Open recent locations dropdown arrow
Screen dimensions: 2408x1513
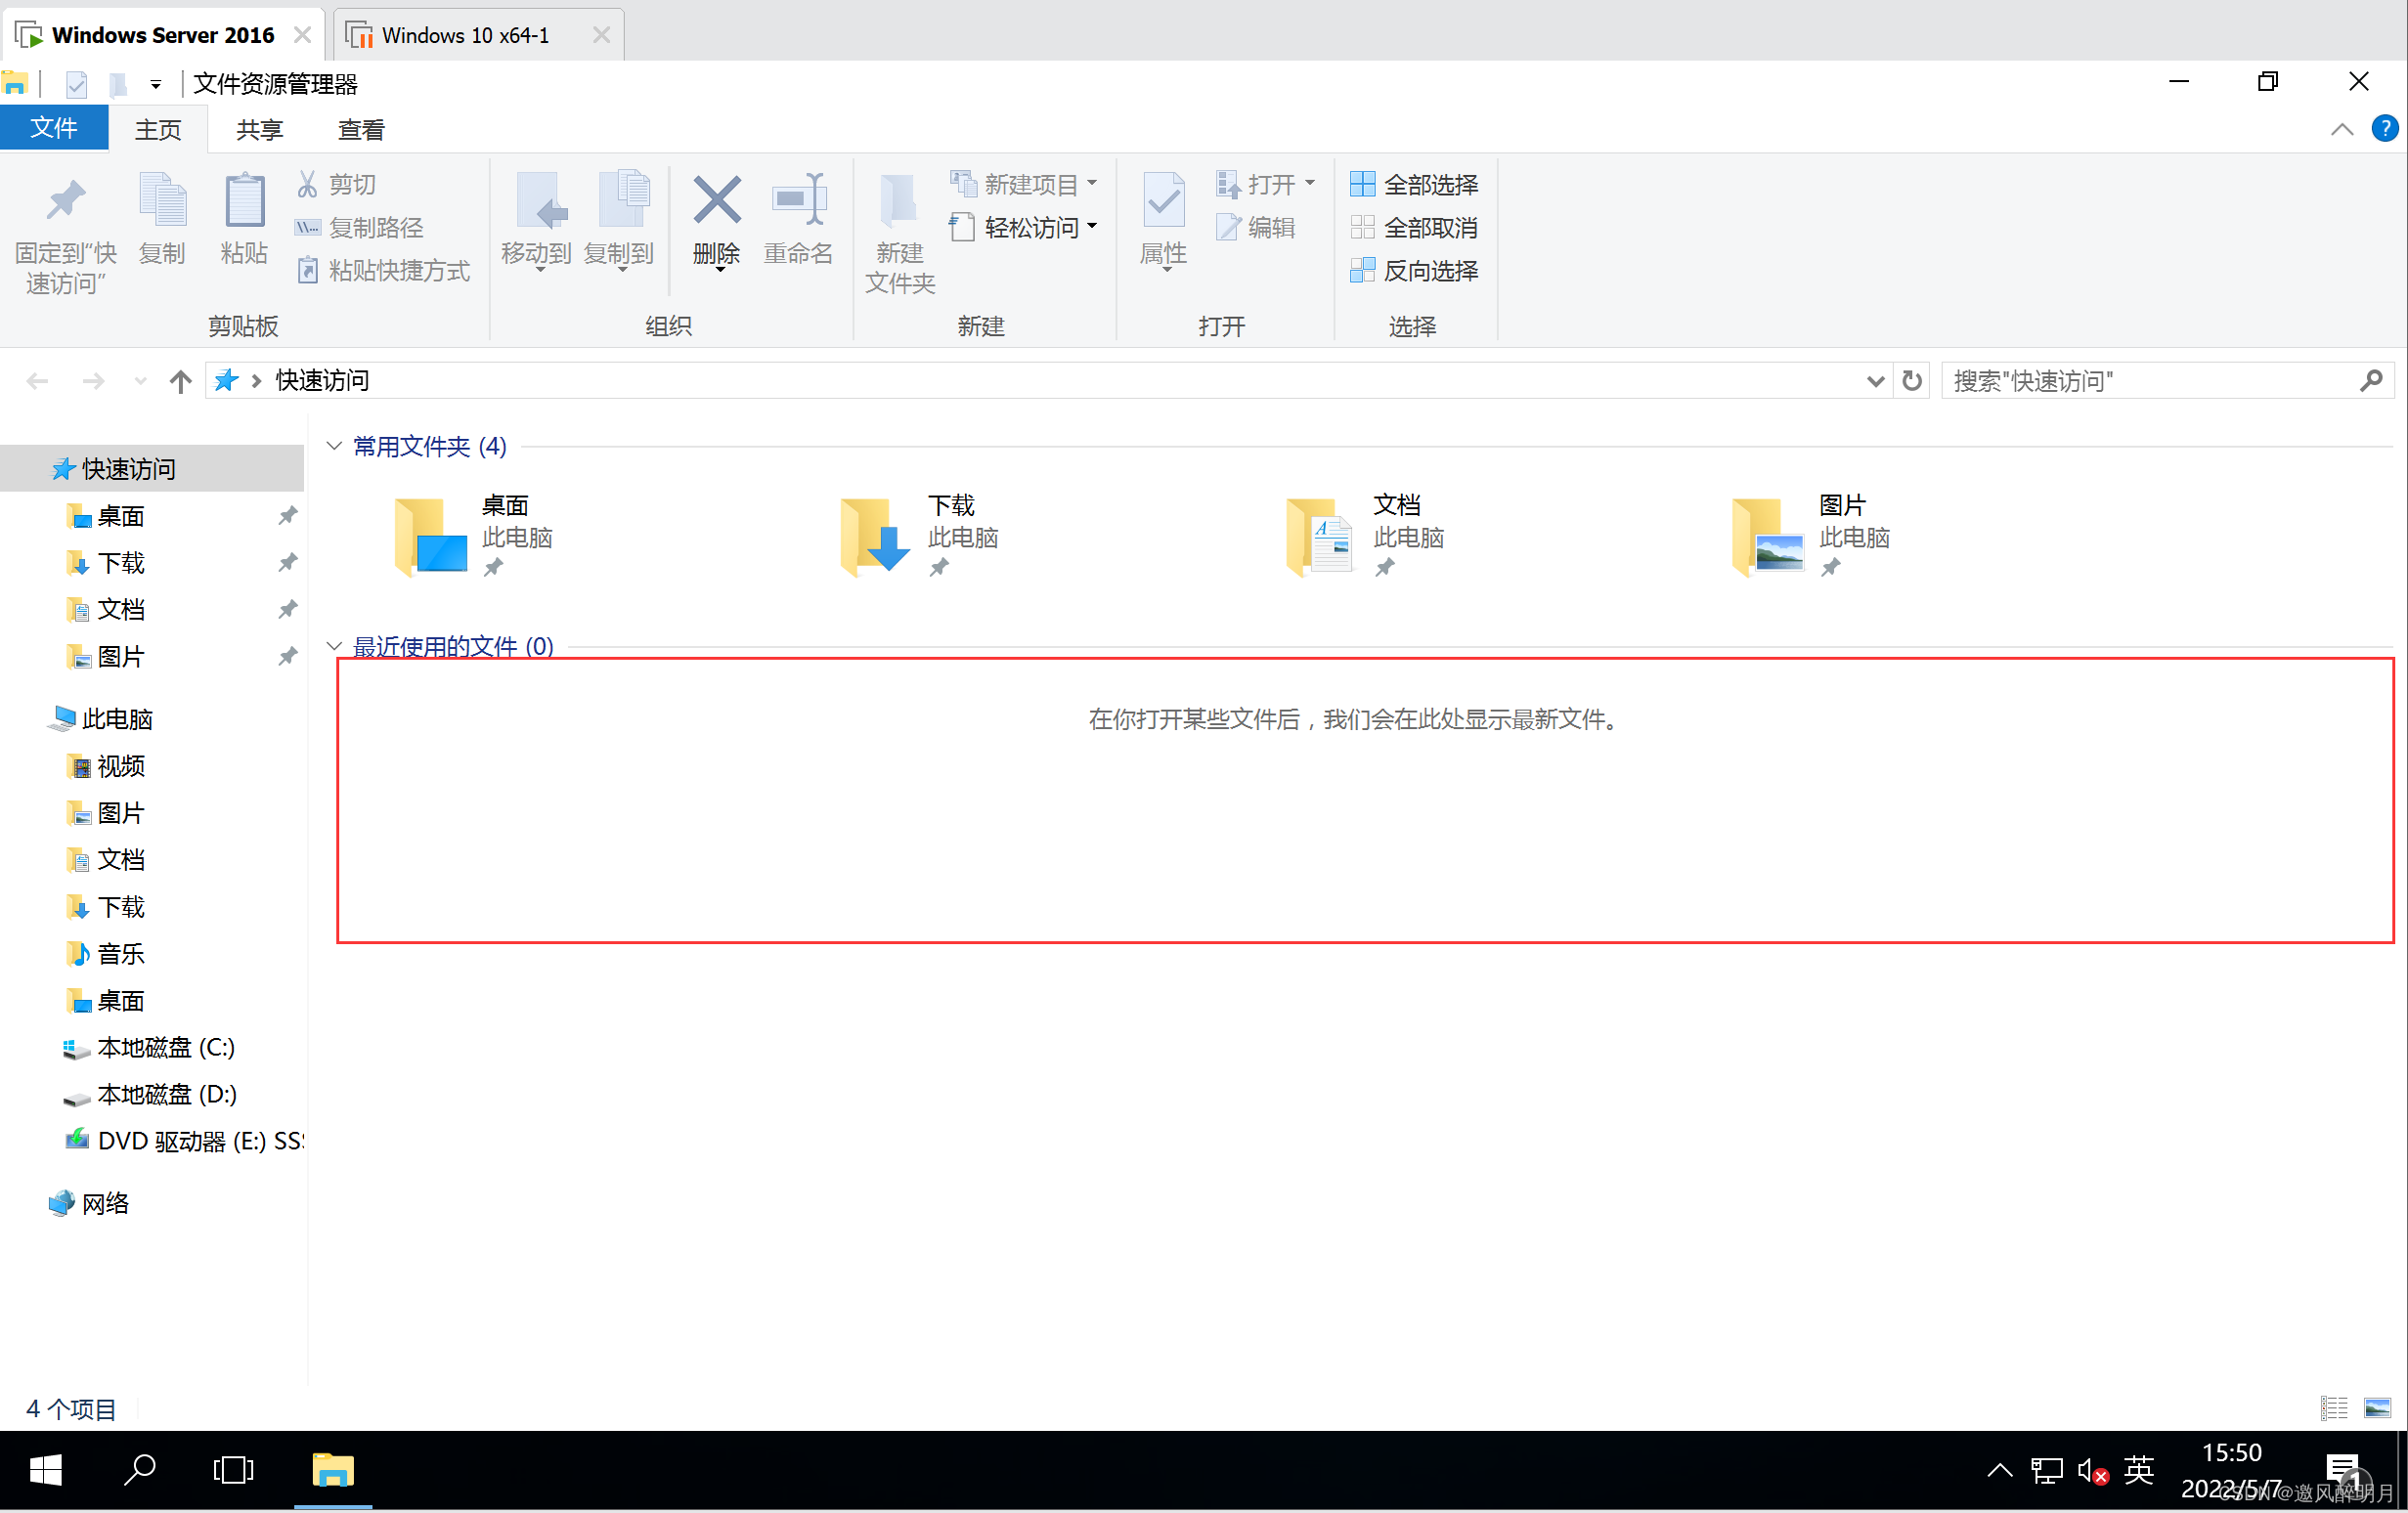(x=140, y=381)
